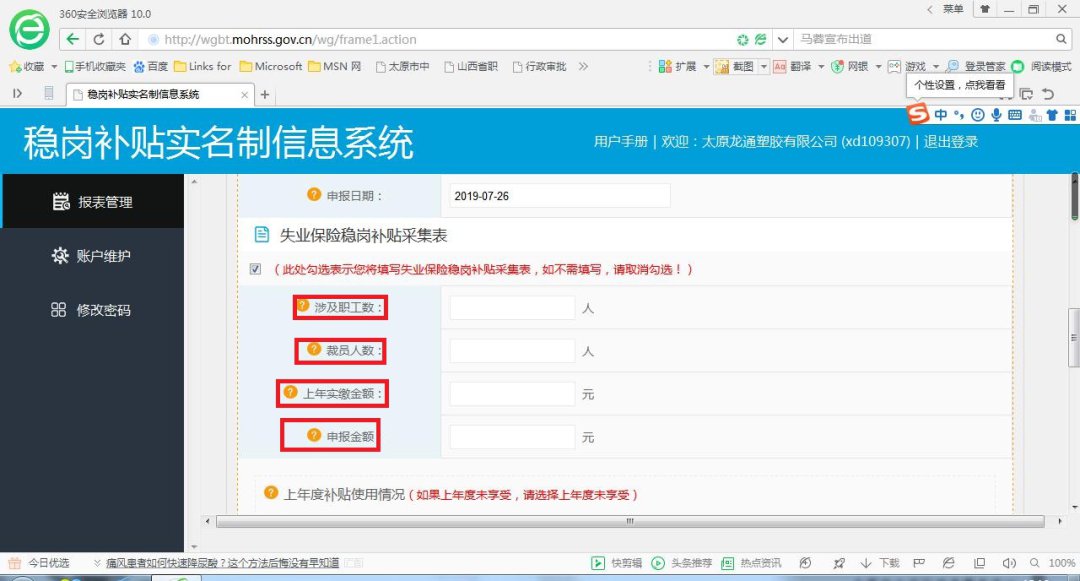Expand the 收藏 favorites dropdown
This screenshot has width=1080, height=581.
click(x=54, y=67)
